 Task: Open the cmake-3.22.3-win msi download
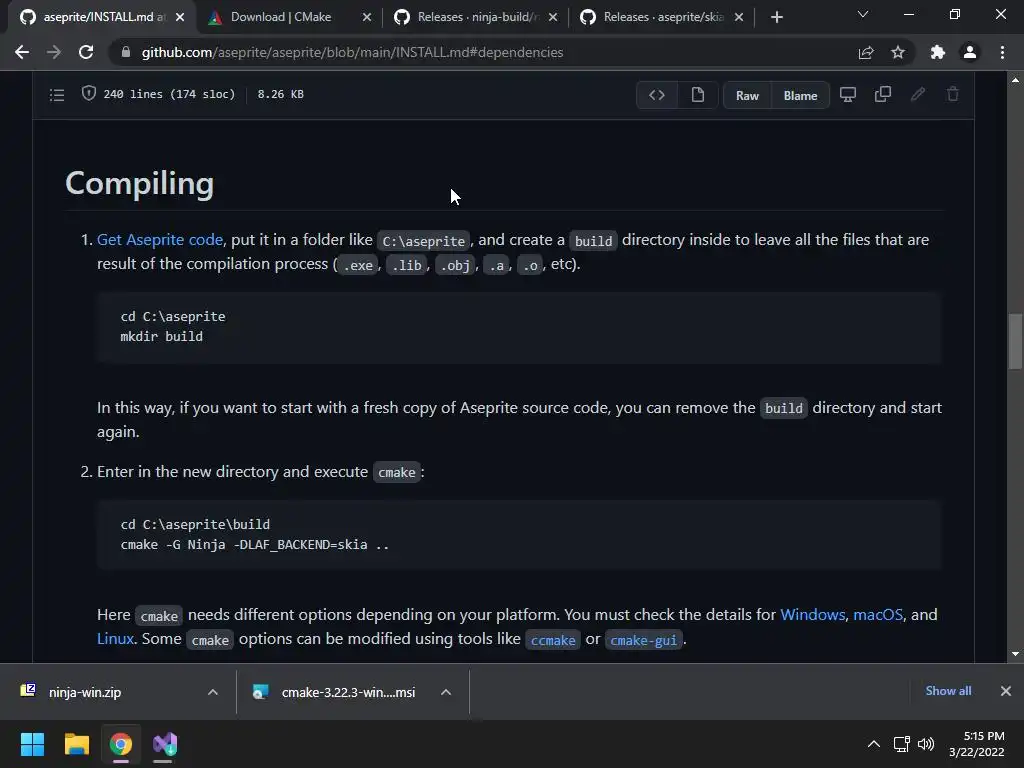tap(348, 692)
